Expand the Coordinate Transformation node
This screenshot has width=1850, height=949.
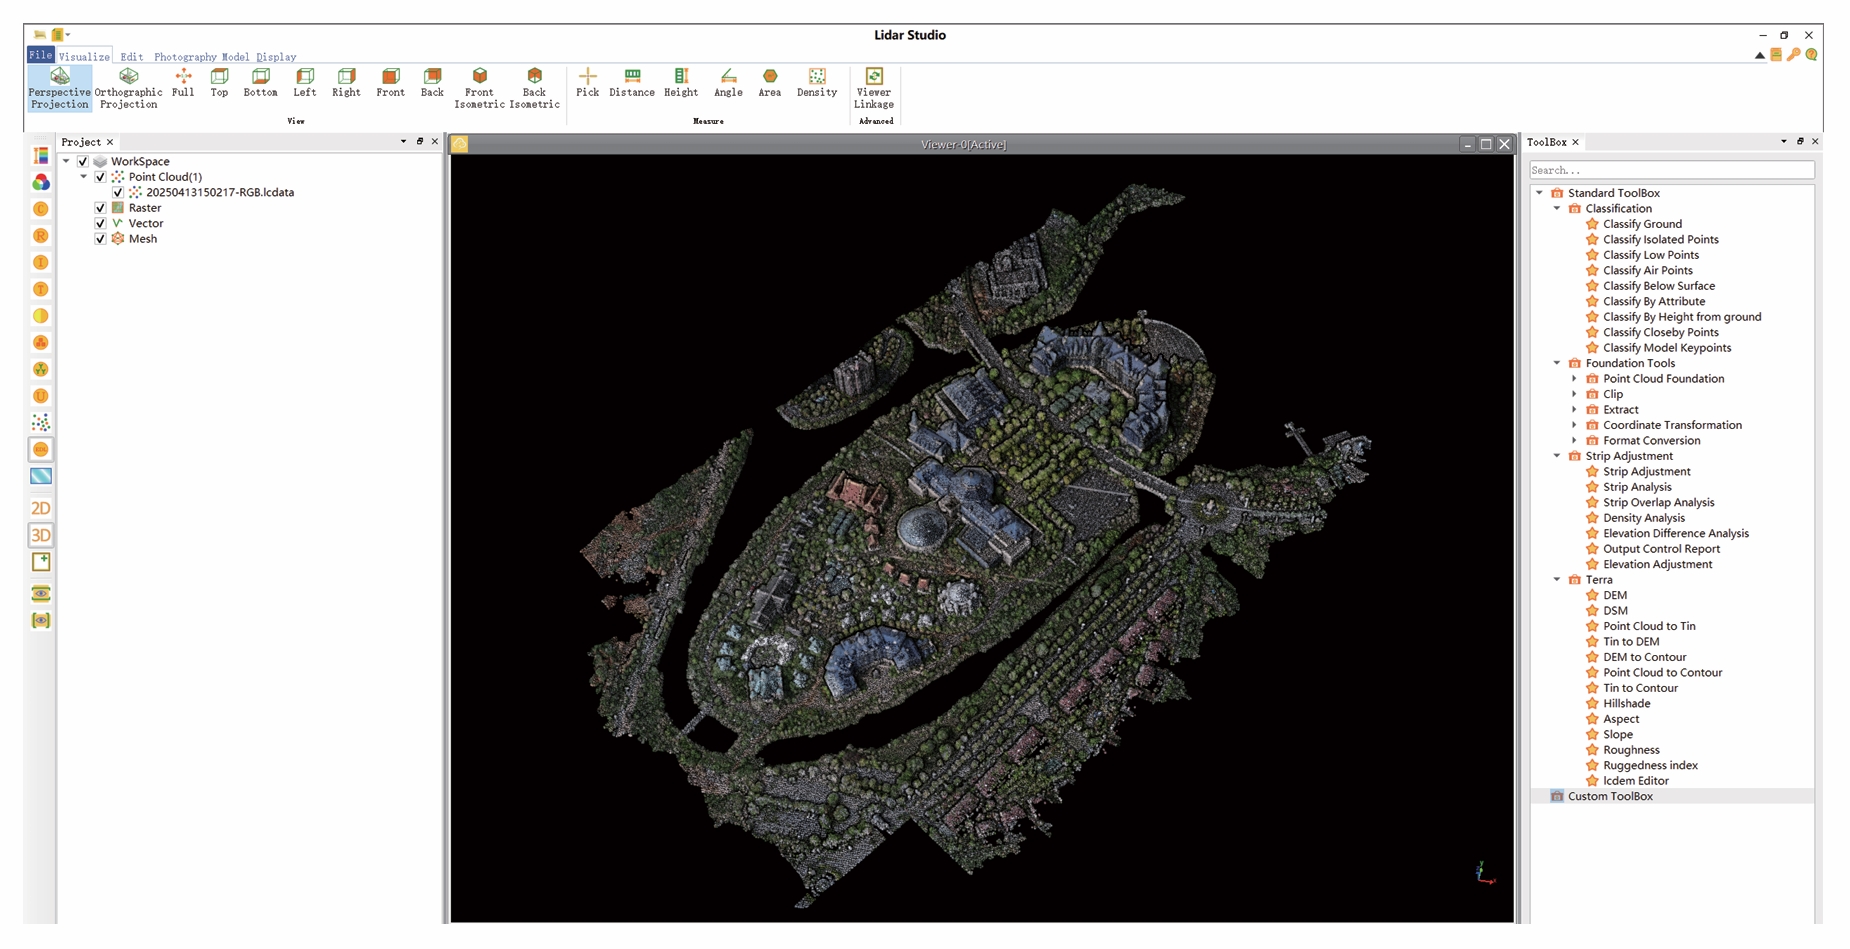1574,425
